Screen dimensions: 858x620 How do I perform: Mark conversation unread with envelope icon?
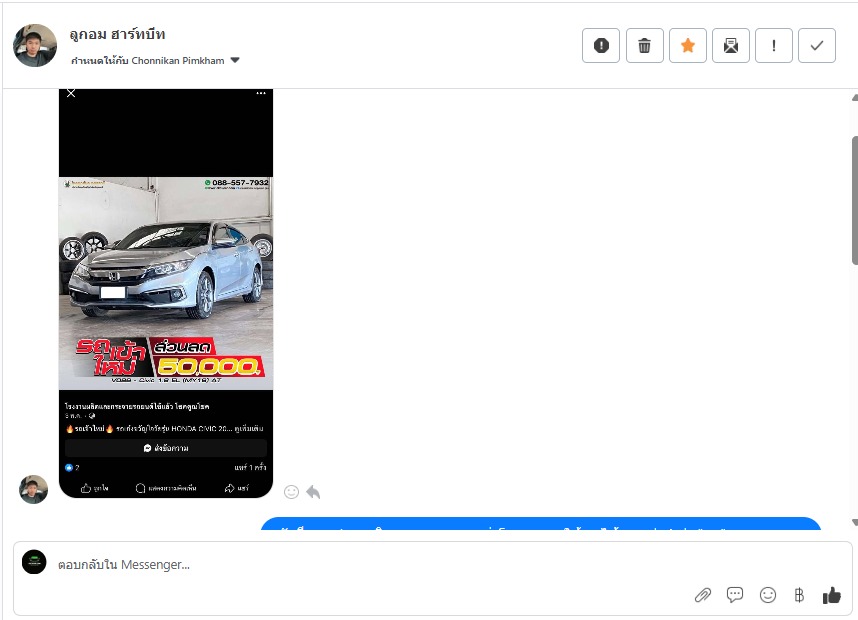click(731, 45)
